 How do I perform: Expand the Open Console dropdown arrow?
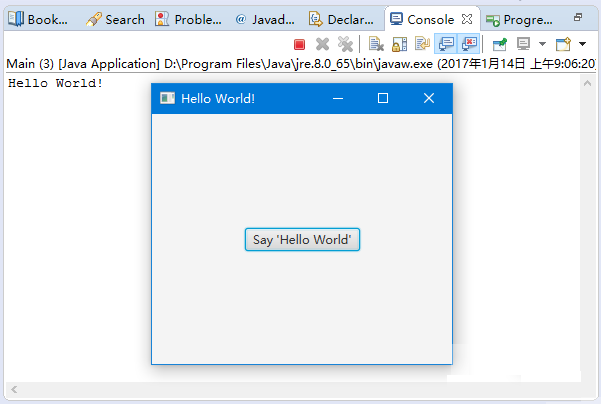tap(582, 44)
